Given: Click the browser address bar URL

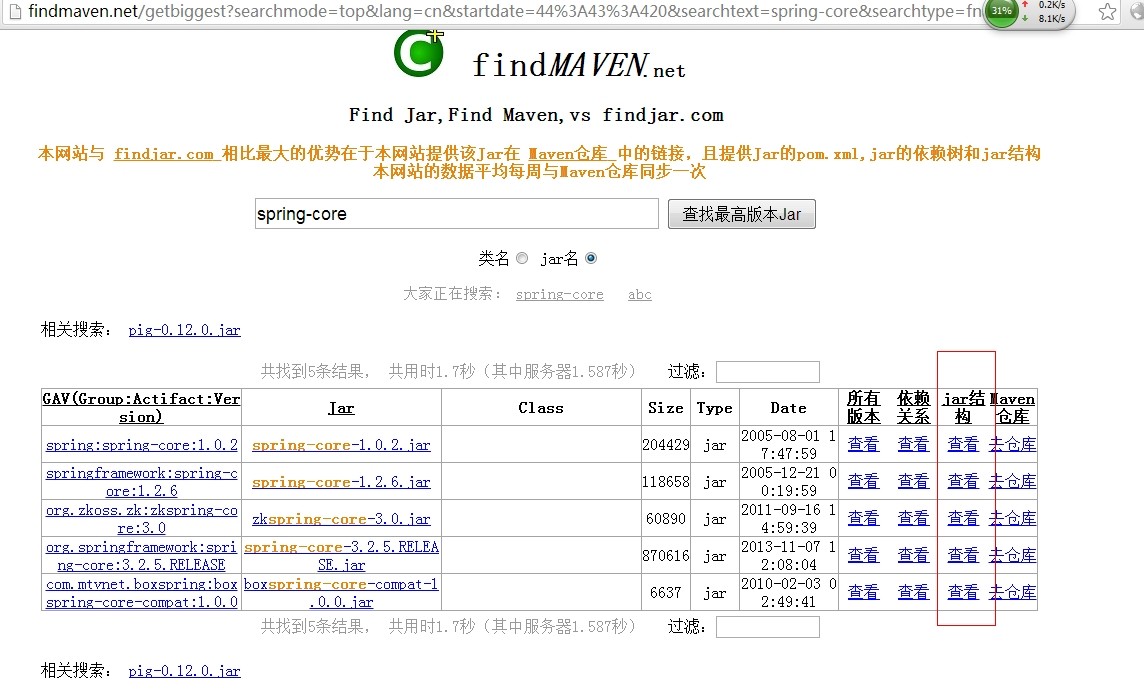Looking at the screenshot, I should click(x=503, y=12).
